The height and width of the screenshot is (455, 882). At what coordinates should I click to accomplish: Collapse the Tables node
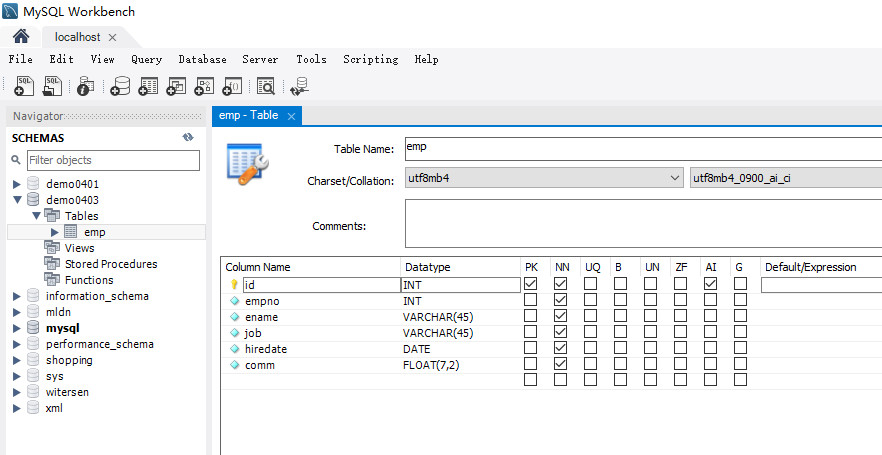click(37, 215)
